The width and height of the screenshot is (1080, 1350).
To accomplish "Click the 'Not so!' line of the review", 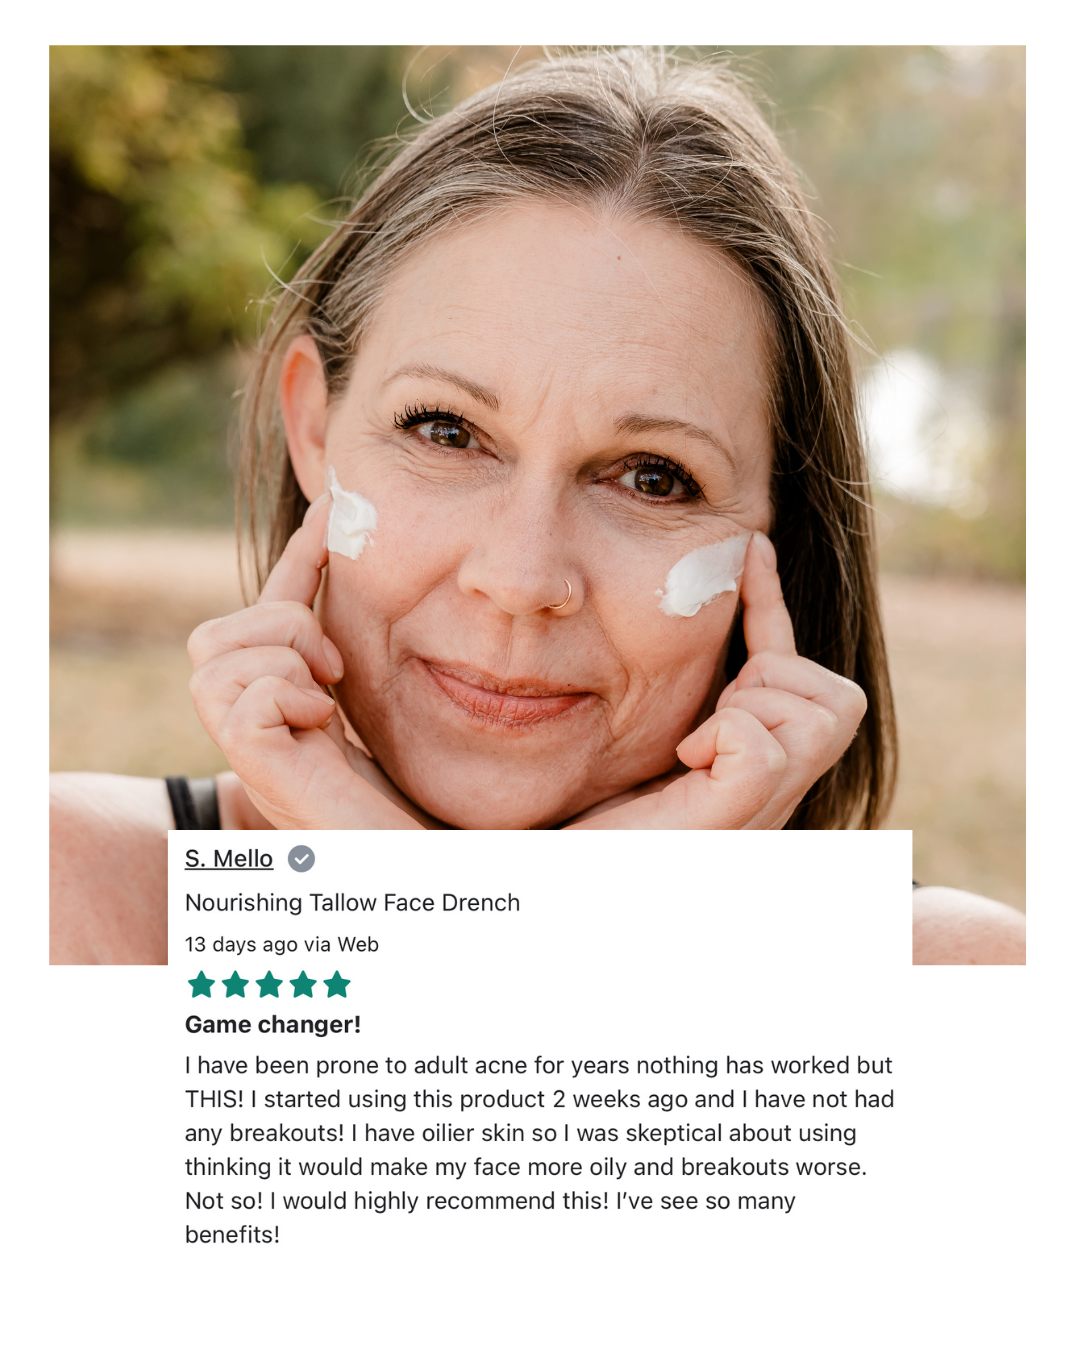I will click(490, 1201).
